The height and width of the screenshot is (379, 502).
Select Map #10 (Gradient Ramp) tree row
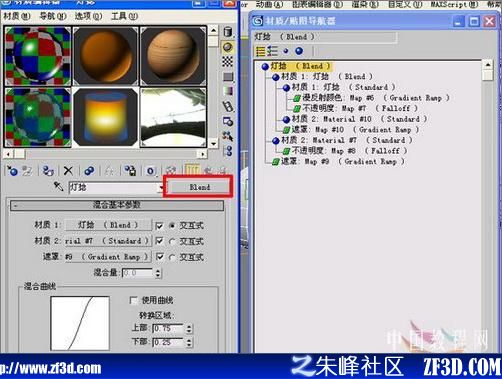click(351, 130)
